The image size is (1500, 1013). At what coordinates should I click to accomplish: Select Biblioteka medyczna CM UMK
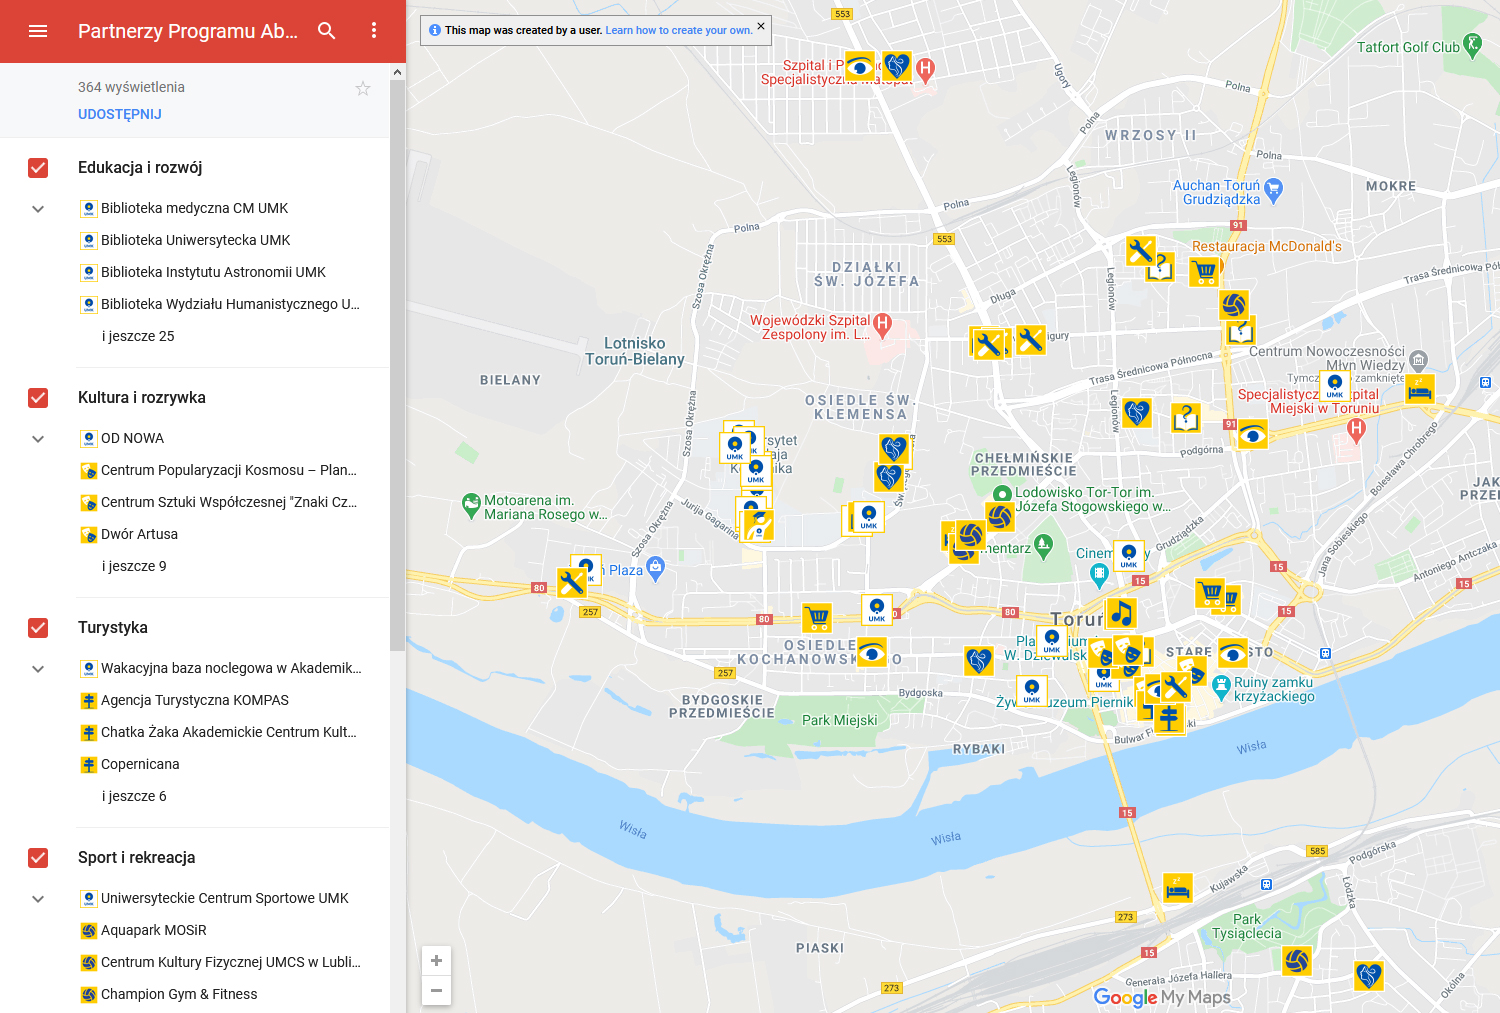click(x=194, y=208)
